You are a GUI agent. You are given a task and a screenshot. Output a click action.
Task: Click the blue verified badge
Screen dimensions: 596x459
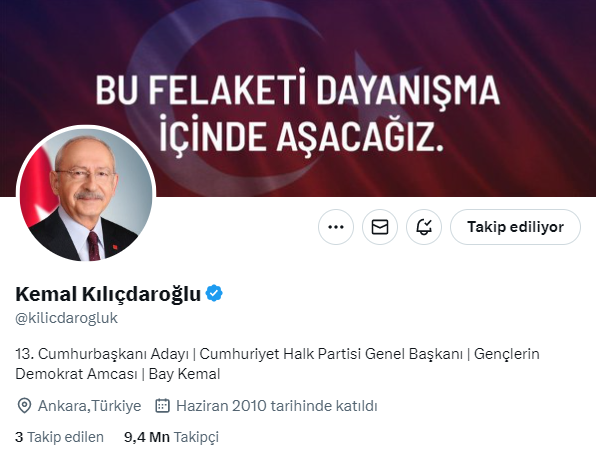214,293
